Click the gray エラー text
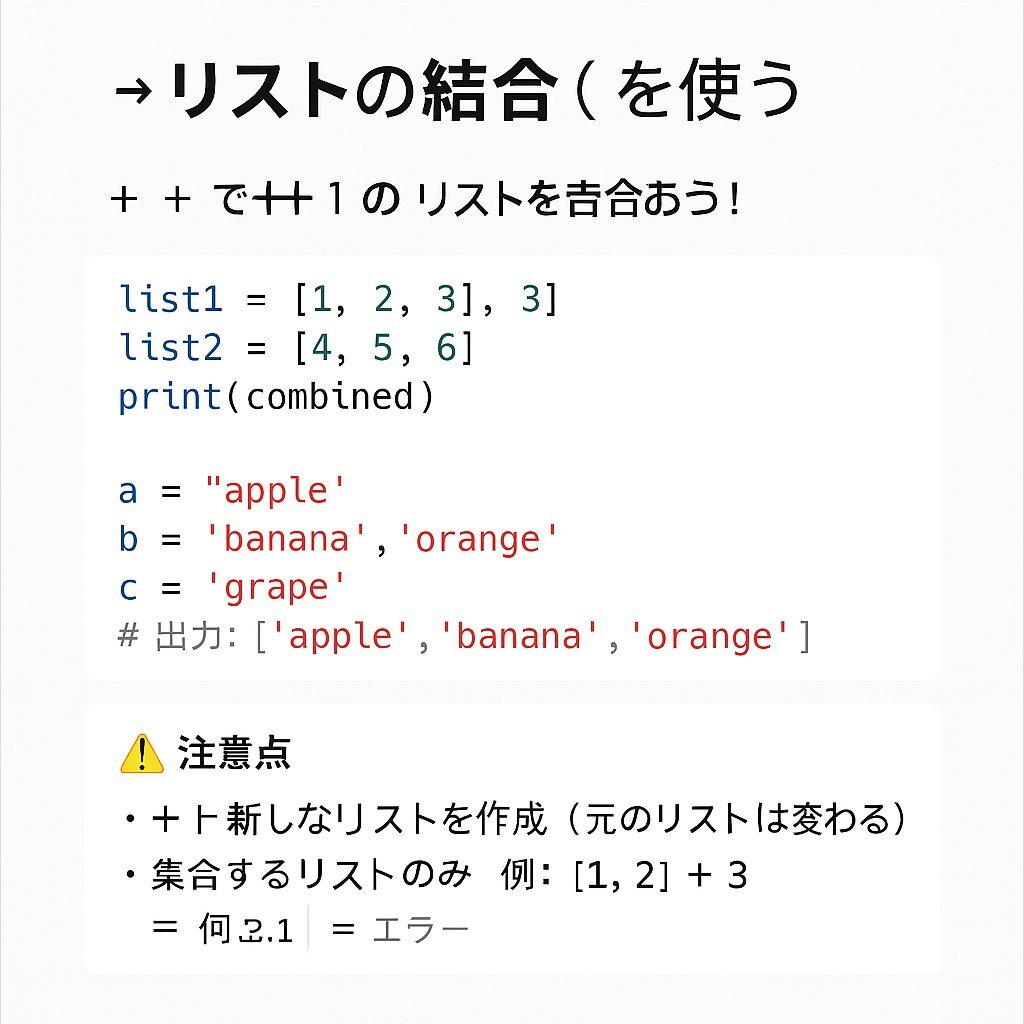The width and height of the screenshot is (1024, 1024). pos(420,930)
